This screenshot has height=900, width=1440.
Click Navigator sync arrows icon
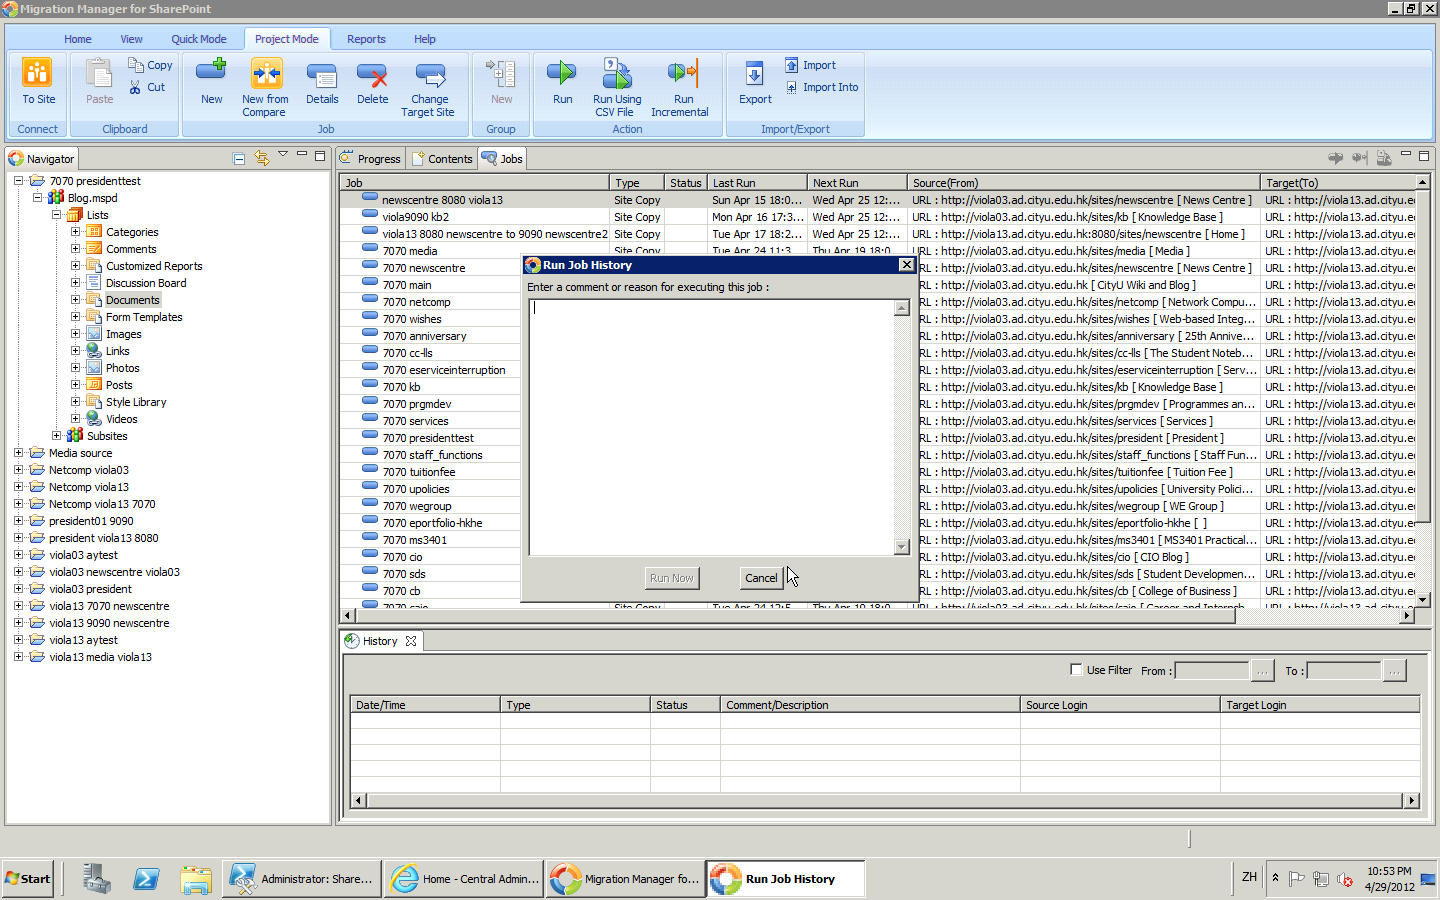tap(261, 158)
